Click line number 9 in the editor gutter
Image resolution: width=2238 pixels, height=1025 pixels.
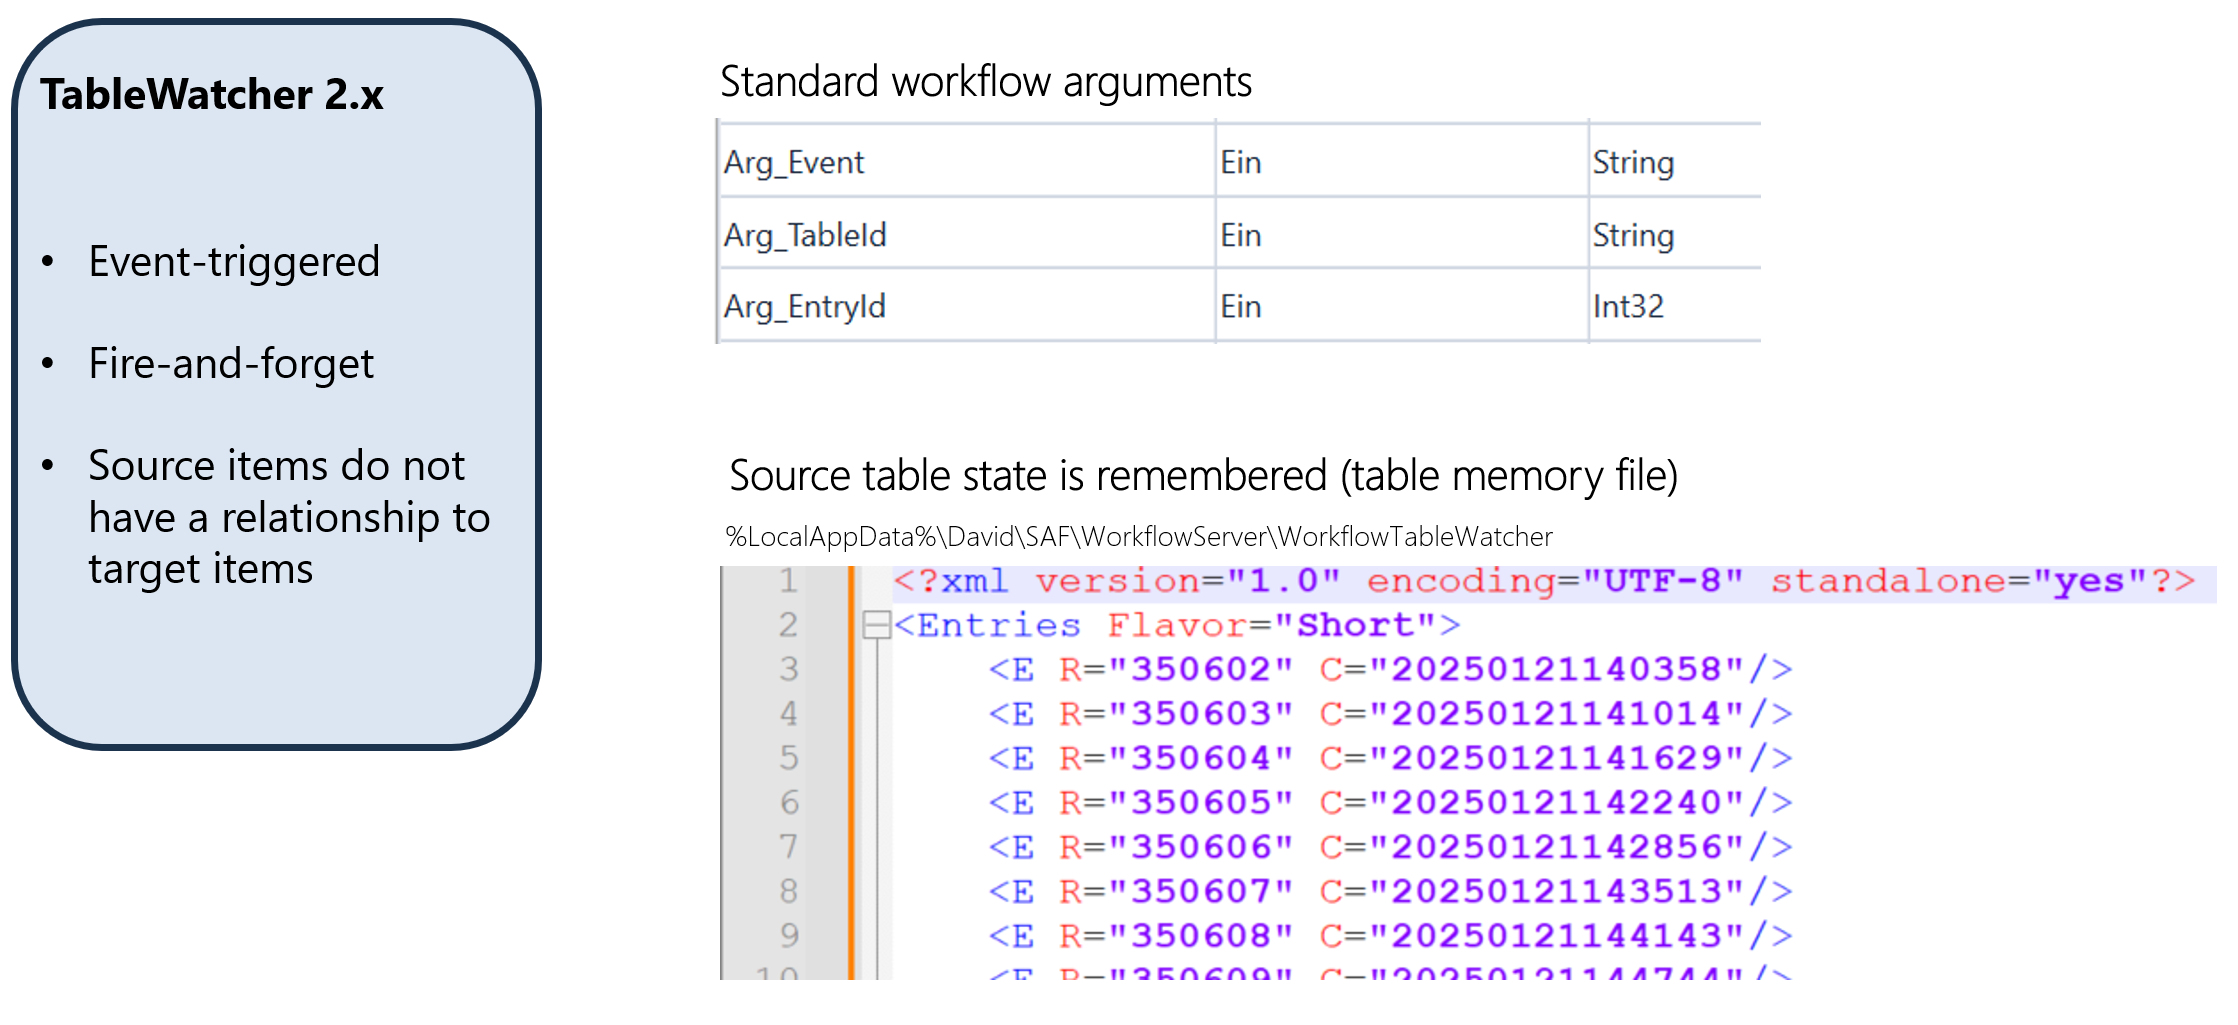[788, 935]
